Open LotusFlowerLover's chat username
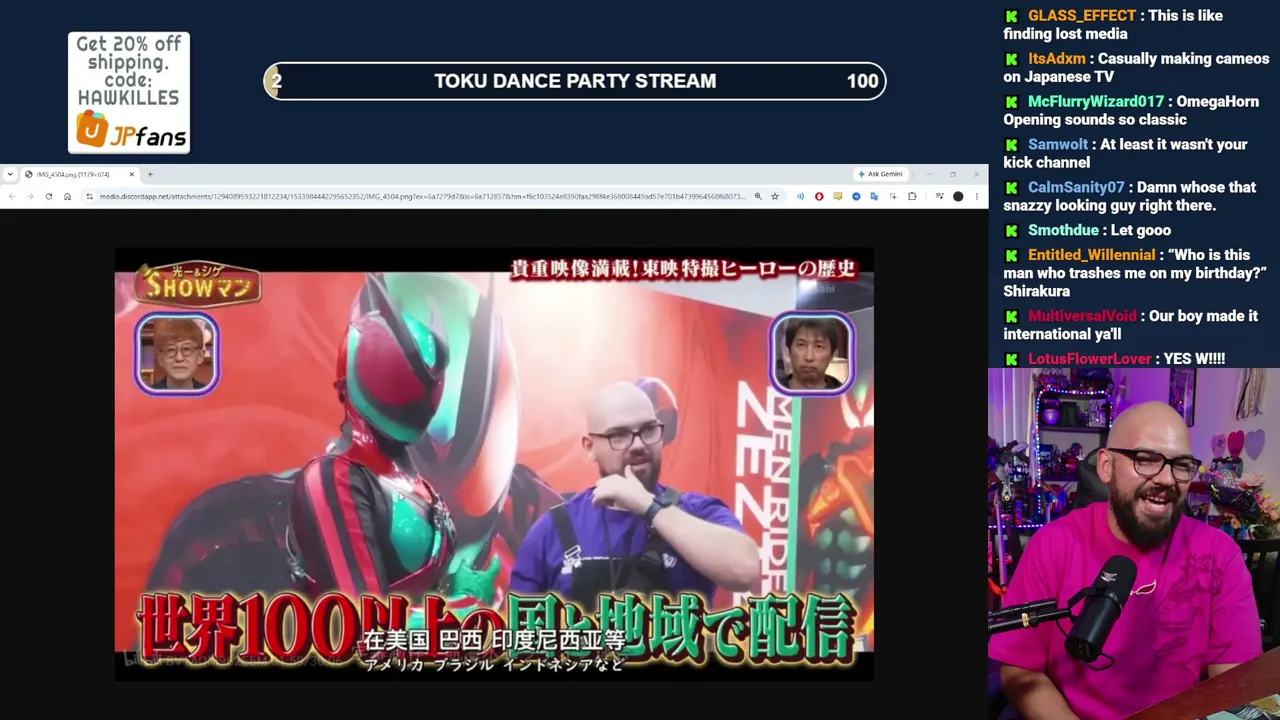The height and width of the screenshot is (720, 1280). point(1089,359)
